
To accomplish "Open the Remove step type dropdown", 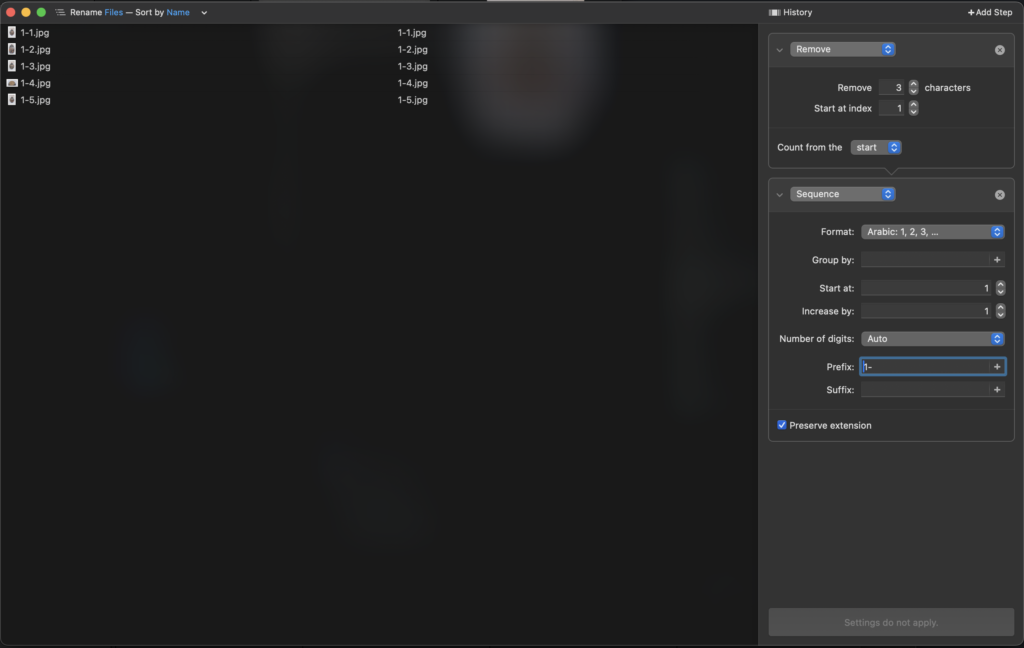I will pos(842,49).
